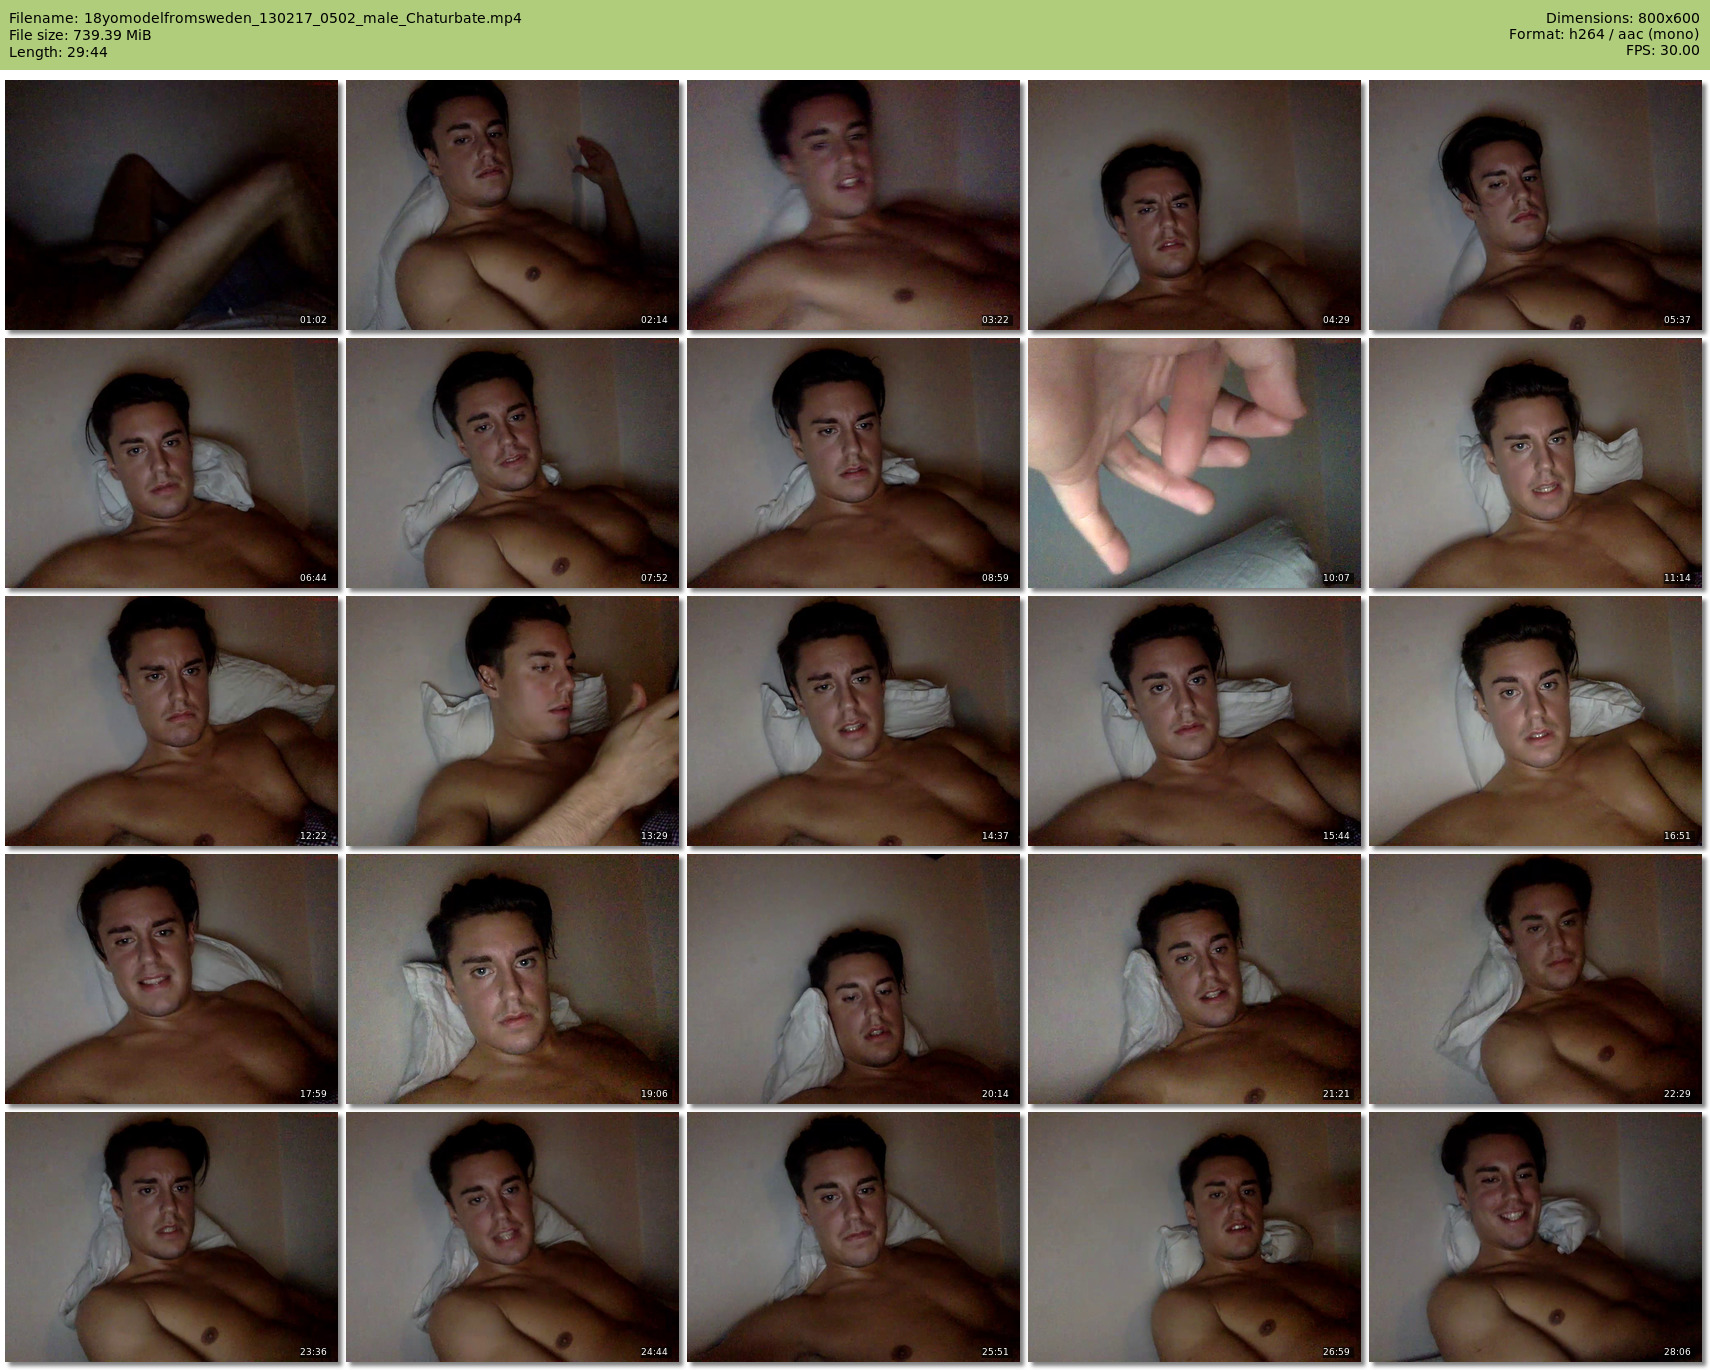
Task: Click the thumbnail stamped 25:51
Action: pos(853,1237)
